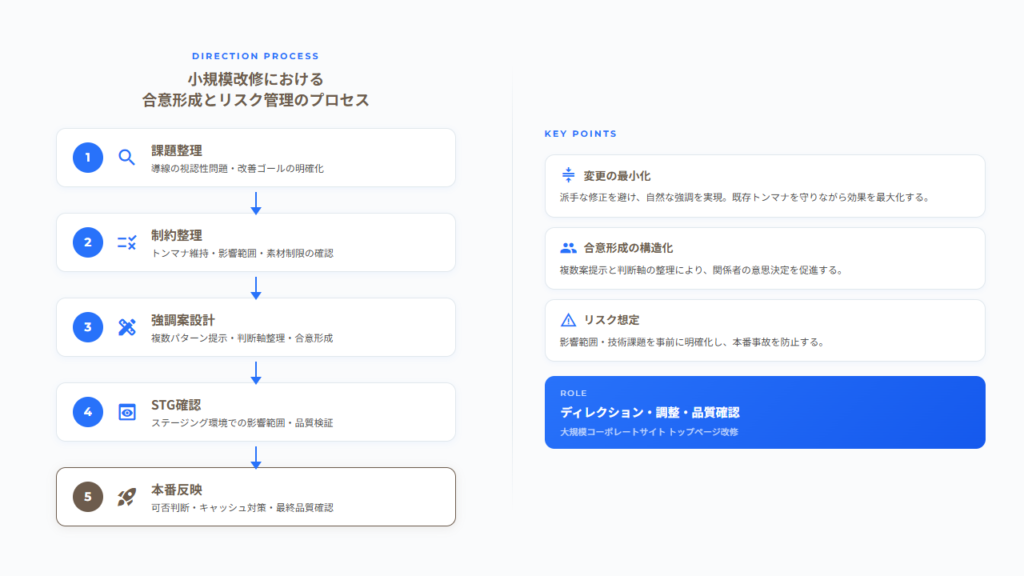Toggle step 2 circle on 制約整理
Image resolution: width=1024 pixels, height=576 pixels.
point(87,242)
